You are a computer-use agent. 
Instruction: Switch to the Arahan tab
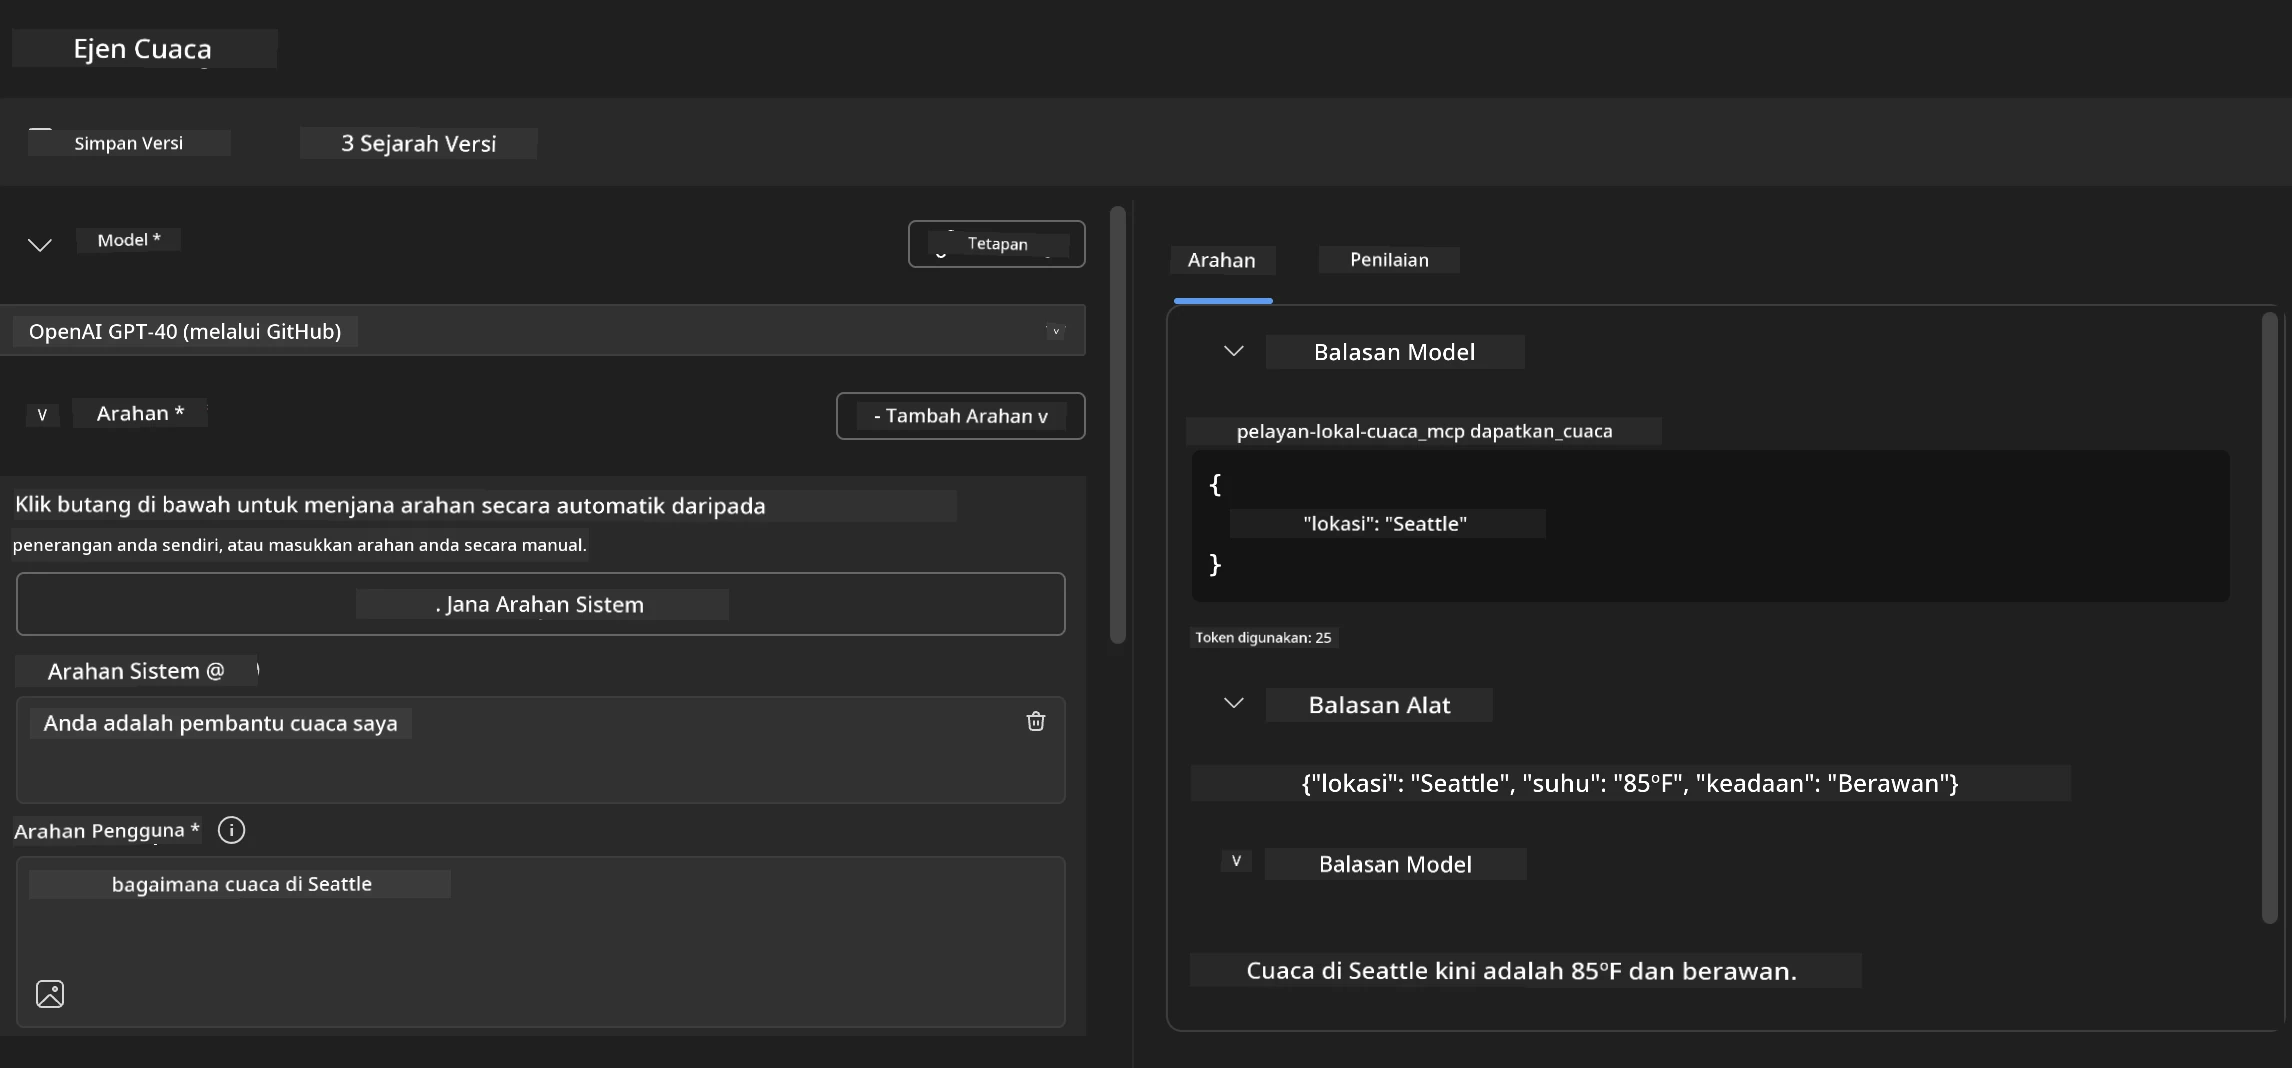(1222, 260)
